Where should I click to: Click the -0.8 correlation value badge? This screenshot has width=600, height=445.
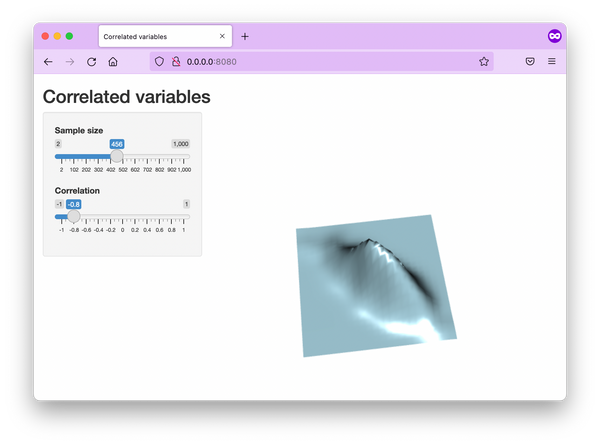click(x=73, y=204)
